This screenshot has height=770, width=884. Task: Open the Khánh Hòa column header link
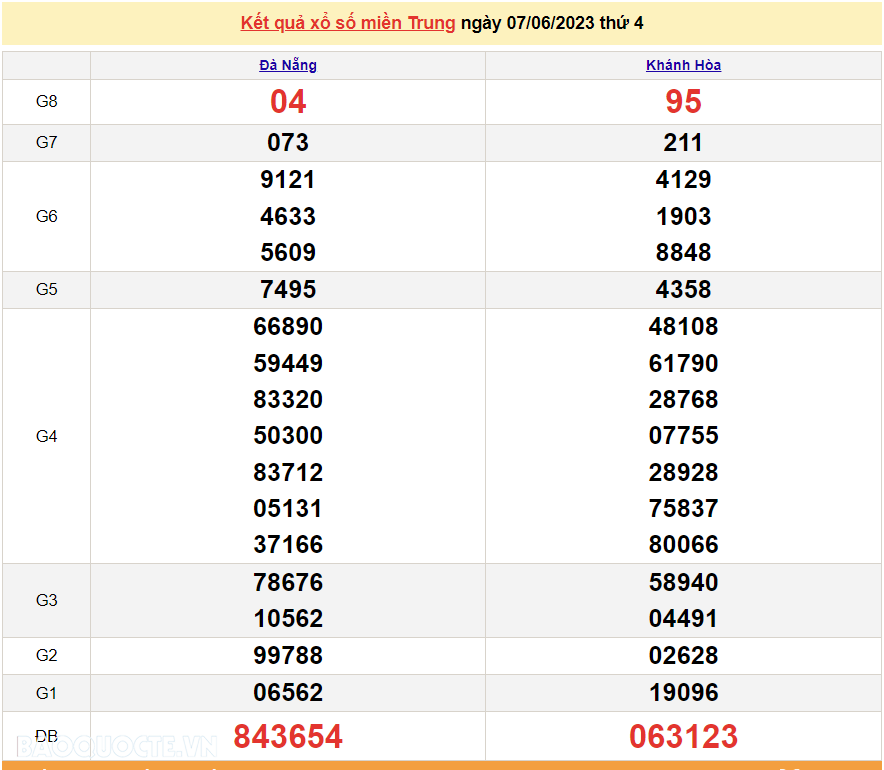(x=683, y=64)
